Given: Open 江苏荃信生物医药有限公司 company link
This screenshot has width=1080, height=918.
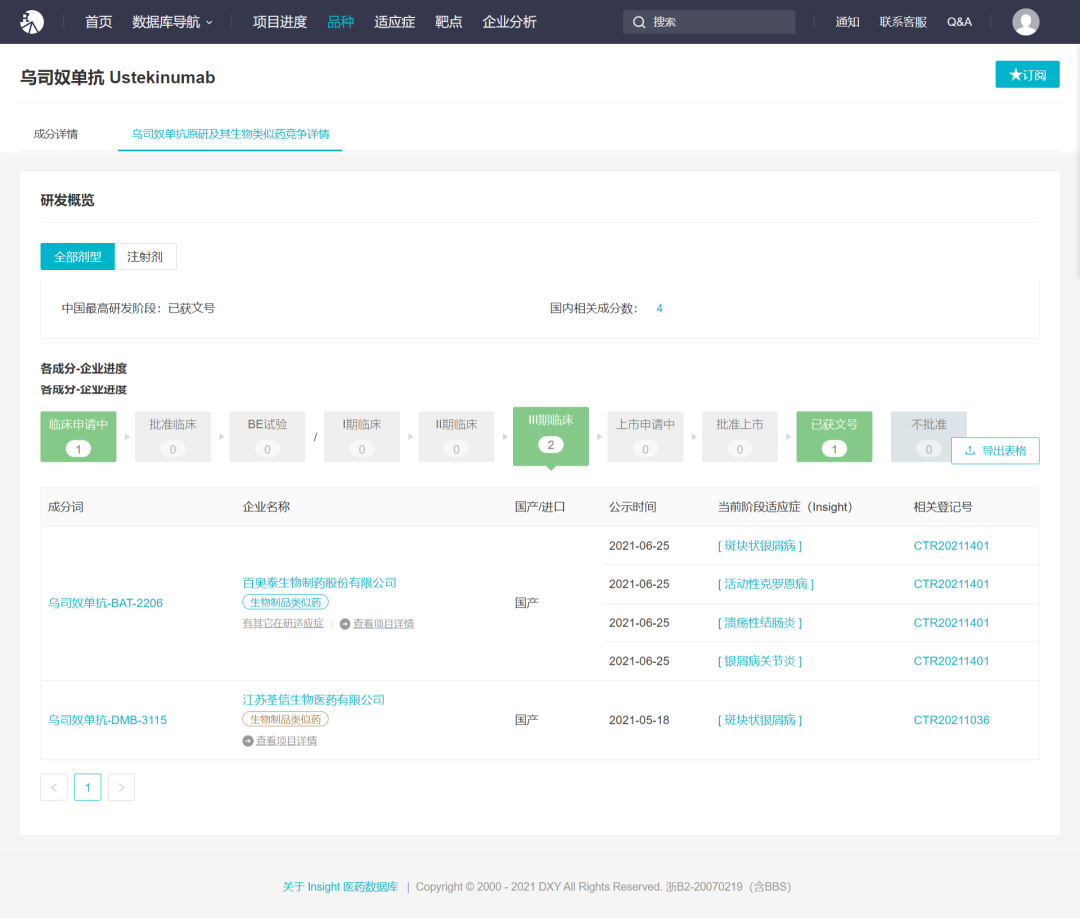Looking at the screenshot, I should pyautogui.click(x=313, y=700).
